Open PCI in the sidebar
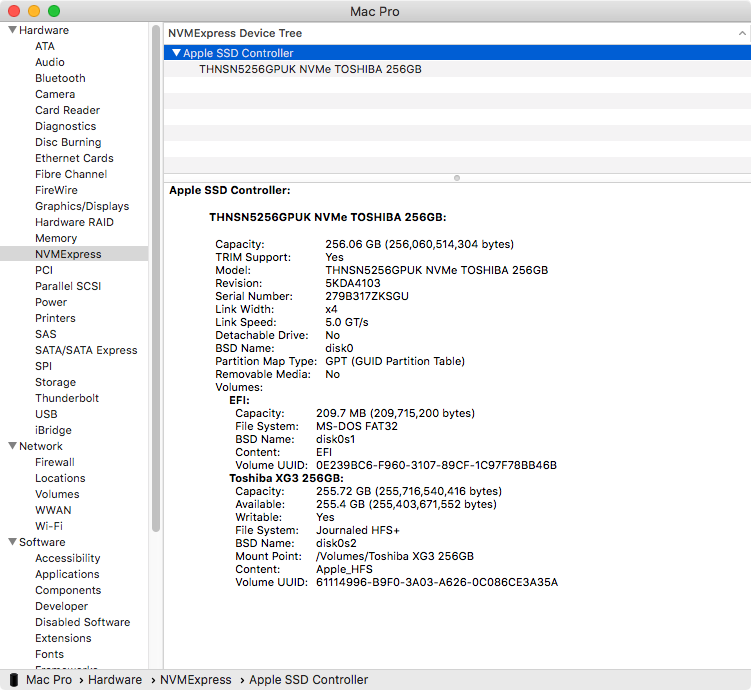Viewport: 751px width, 690px height. 44,270
